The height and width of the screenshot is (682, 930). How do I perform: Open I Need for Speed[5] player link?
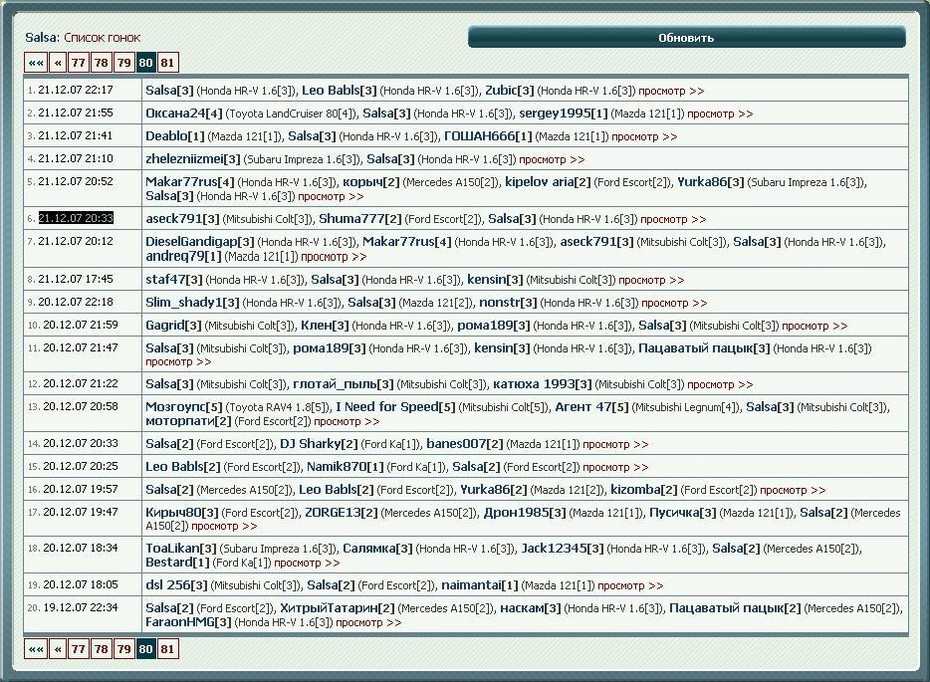pos(396,407)
